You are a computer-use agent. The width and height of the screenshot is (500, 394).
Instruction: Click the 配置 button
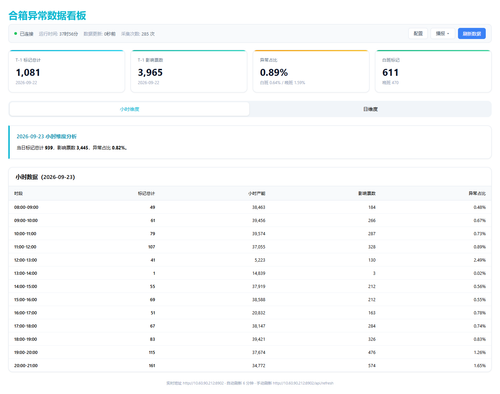pyautogui.click(x=418, y=34)
